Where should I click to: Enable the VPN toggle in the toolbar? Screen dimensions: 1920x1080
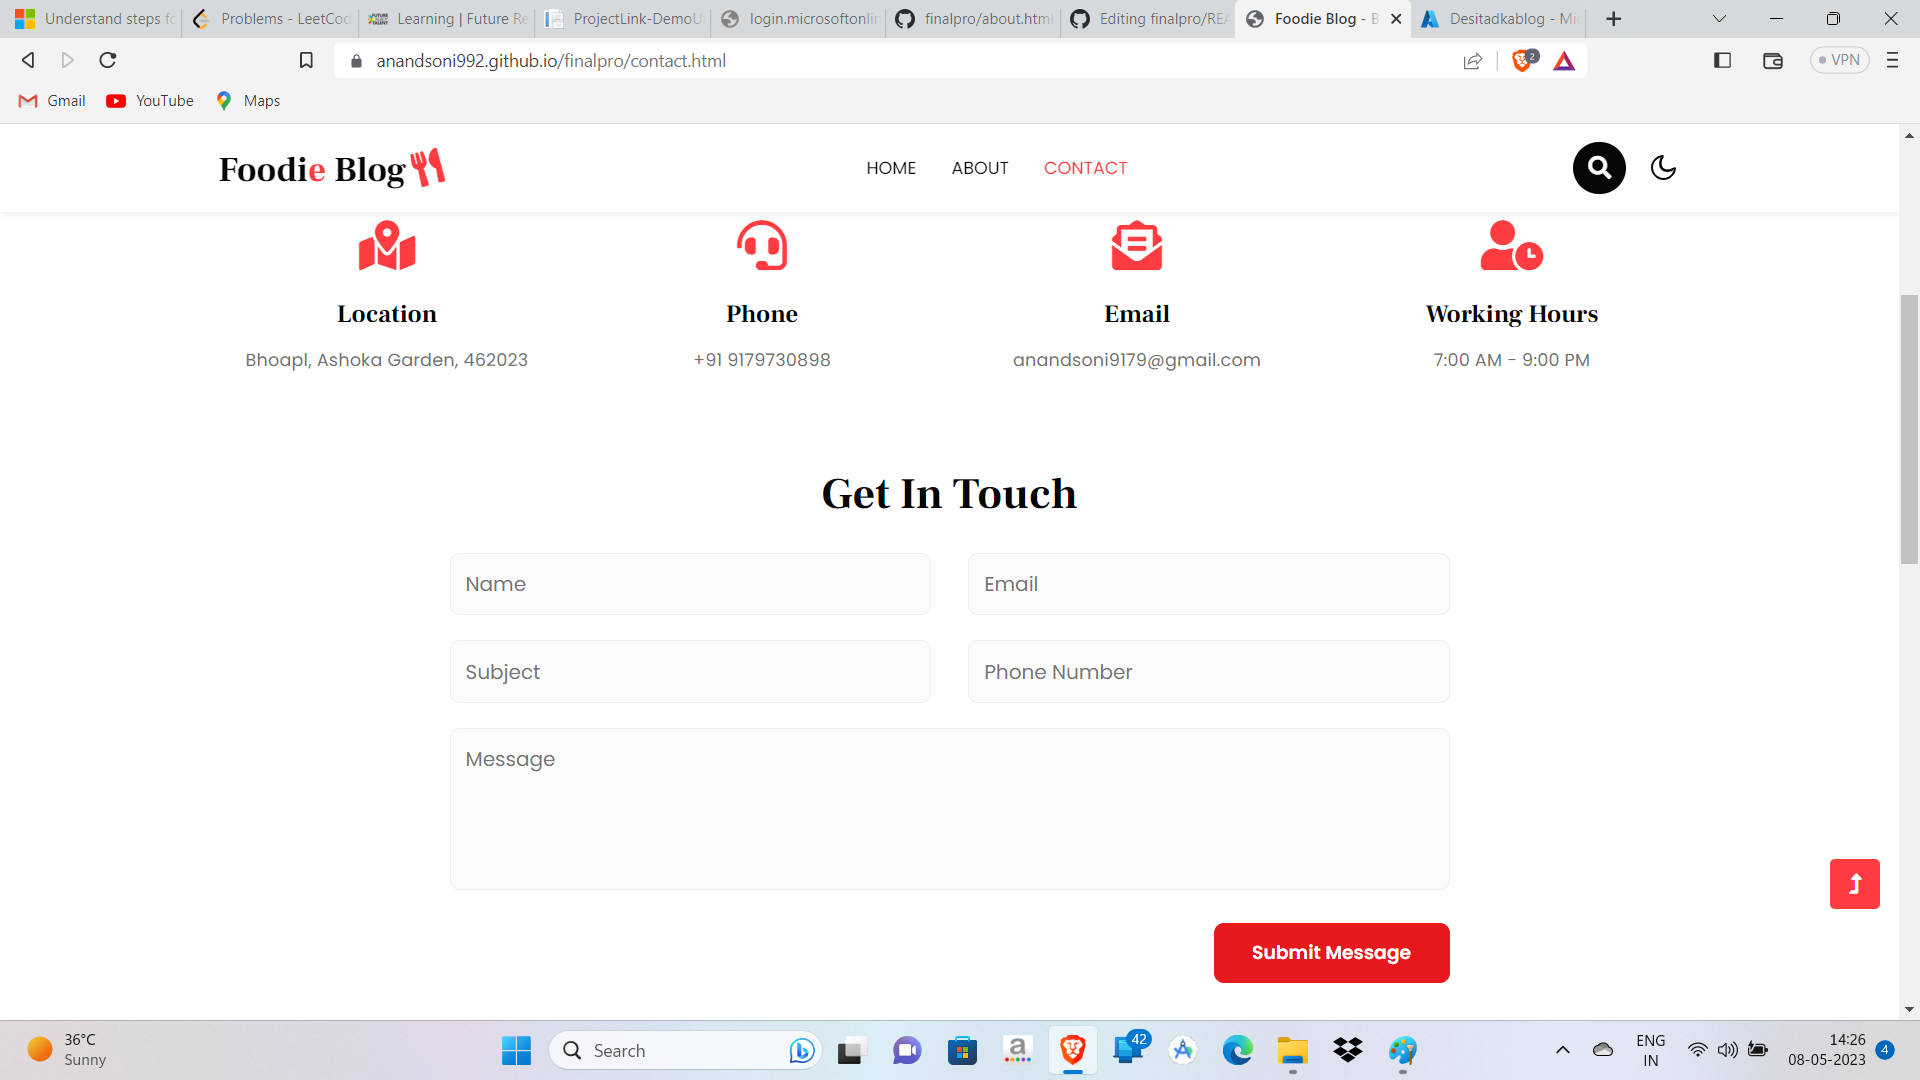[x=1839, y=60]
